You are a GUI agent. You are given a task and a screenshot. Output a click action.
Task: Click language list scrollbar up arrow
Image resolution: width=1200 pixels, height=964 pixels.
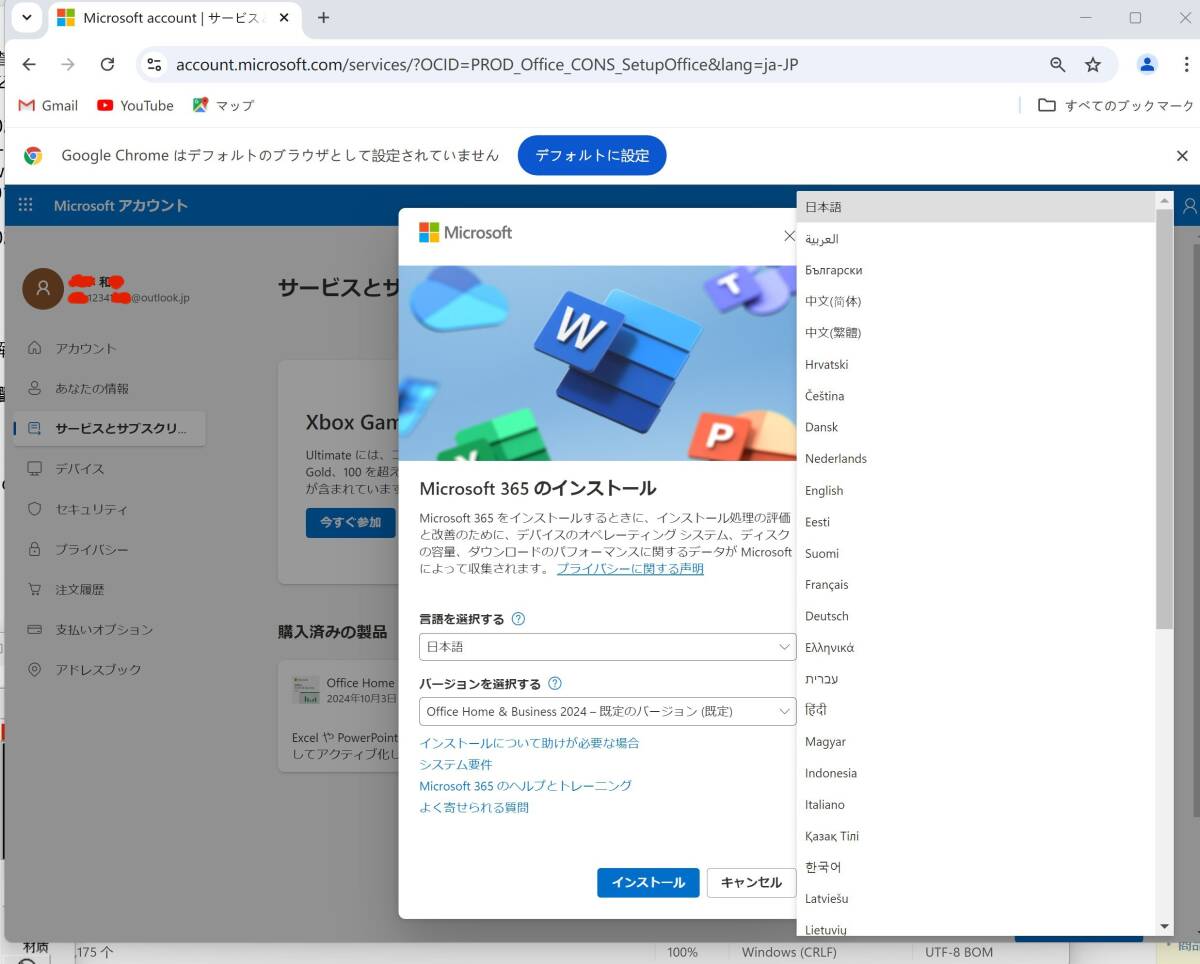tap(1164, 200)
